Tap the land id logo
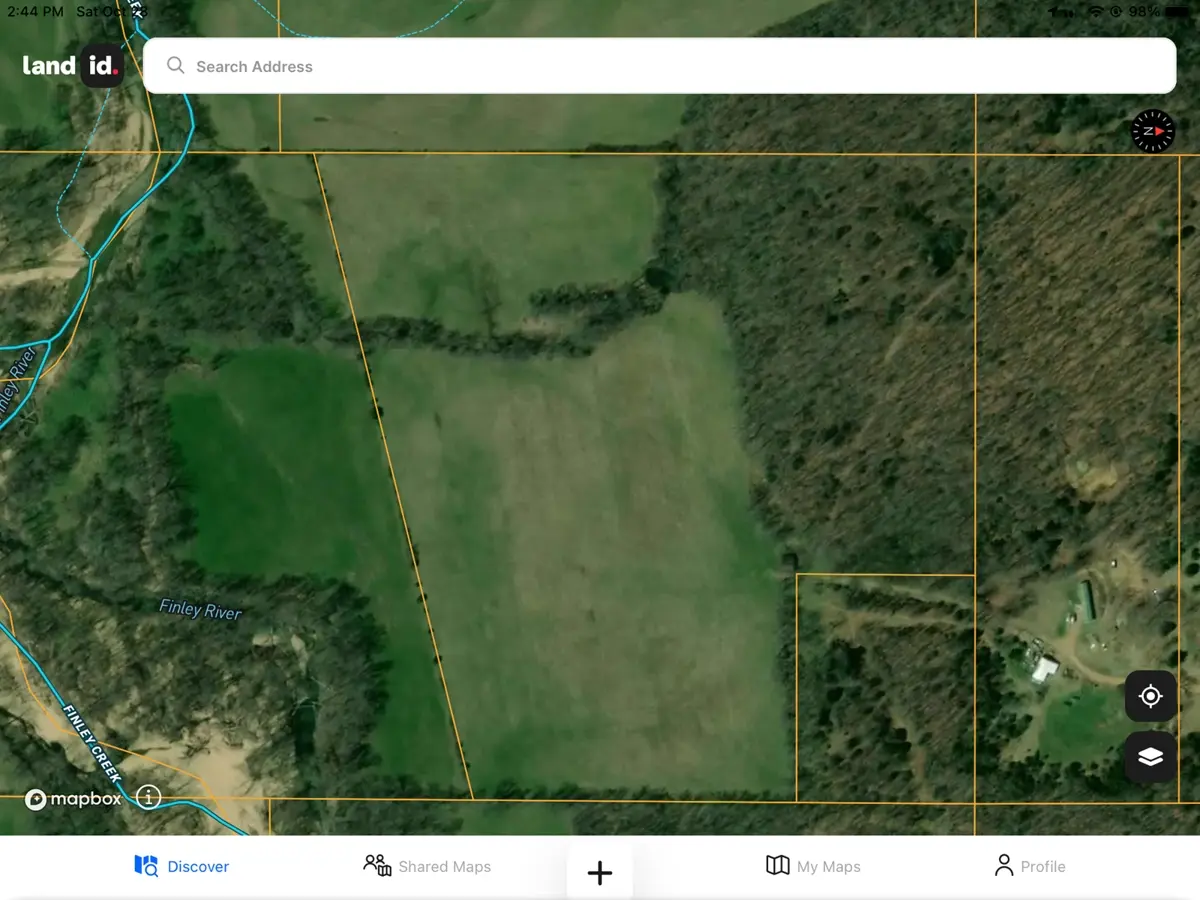Image resolution: width=1200 pixels, height=900 pixels. [x=73, y=66]
